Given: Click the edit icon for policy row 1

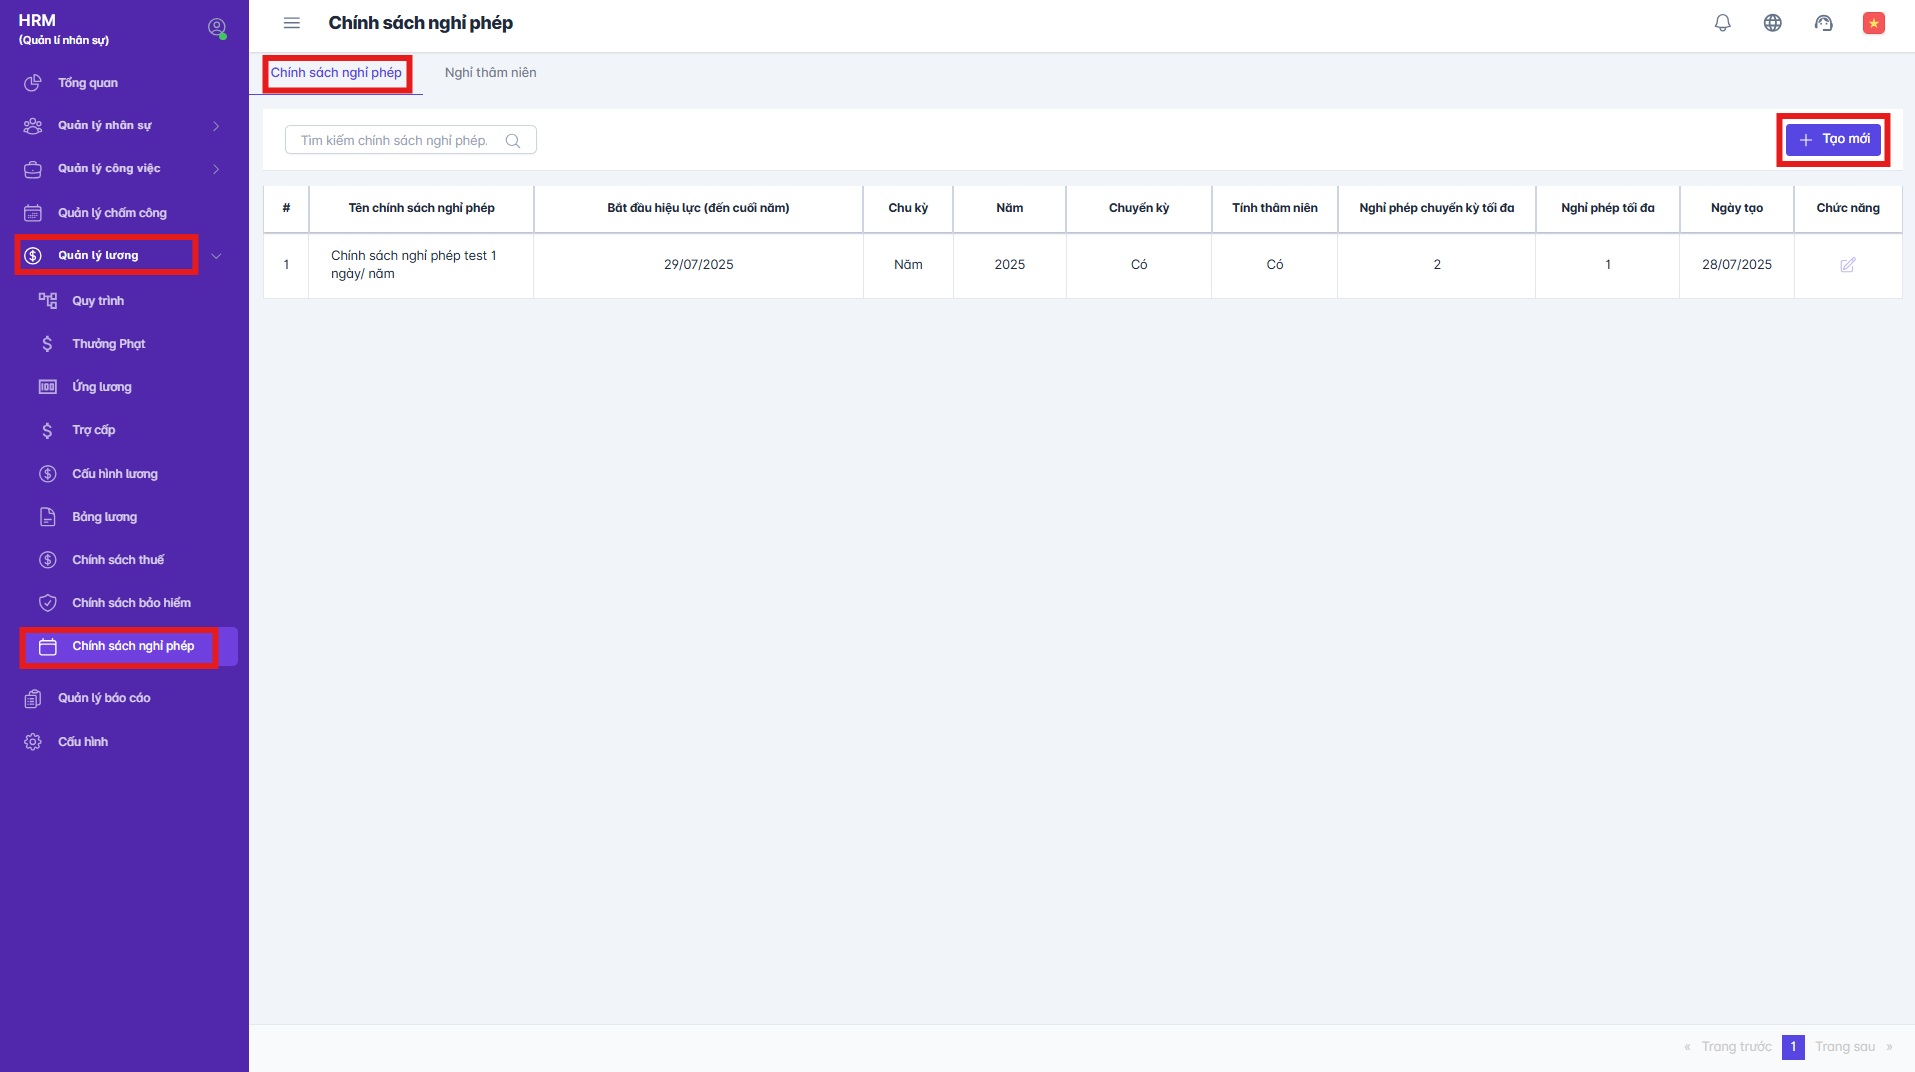Looking at the screenshot, I should (1847, 265).
